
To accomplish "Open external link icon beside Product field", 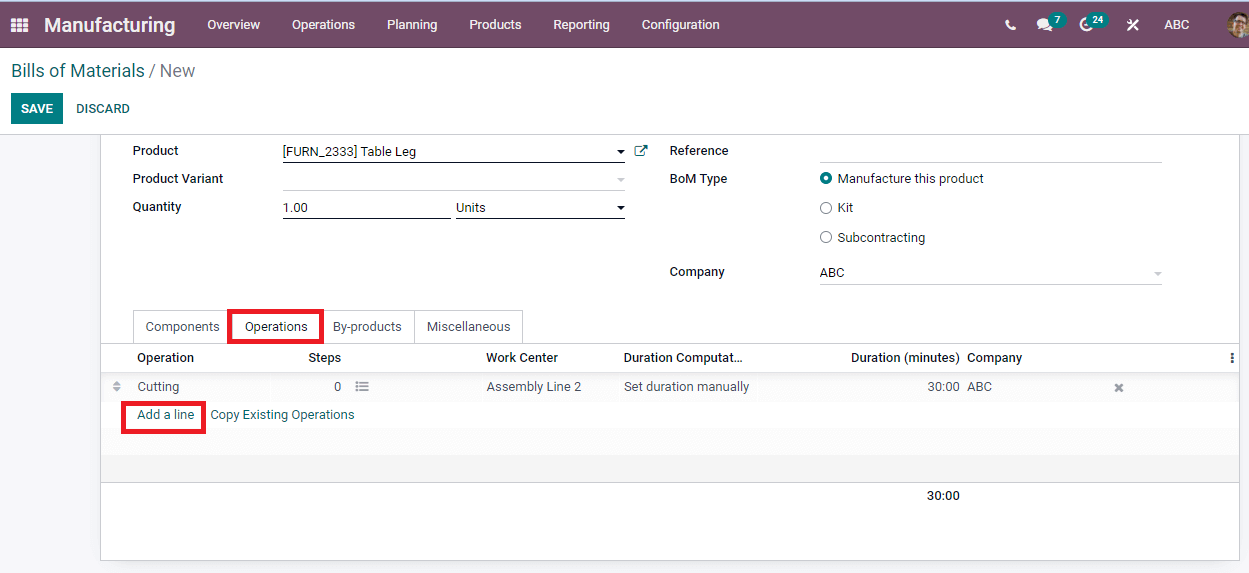I will click(641, 151).
